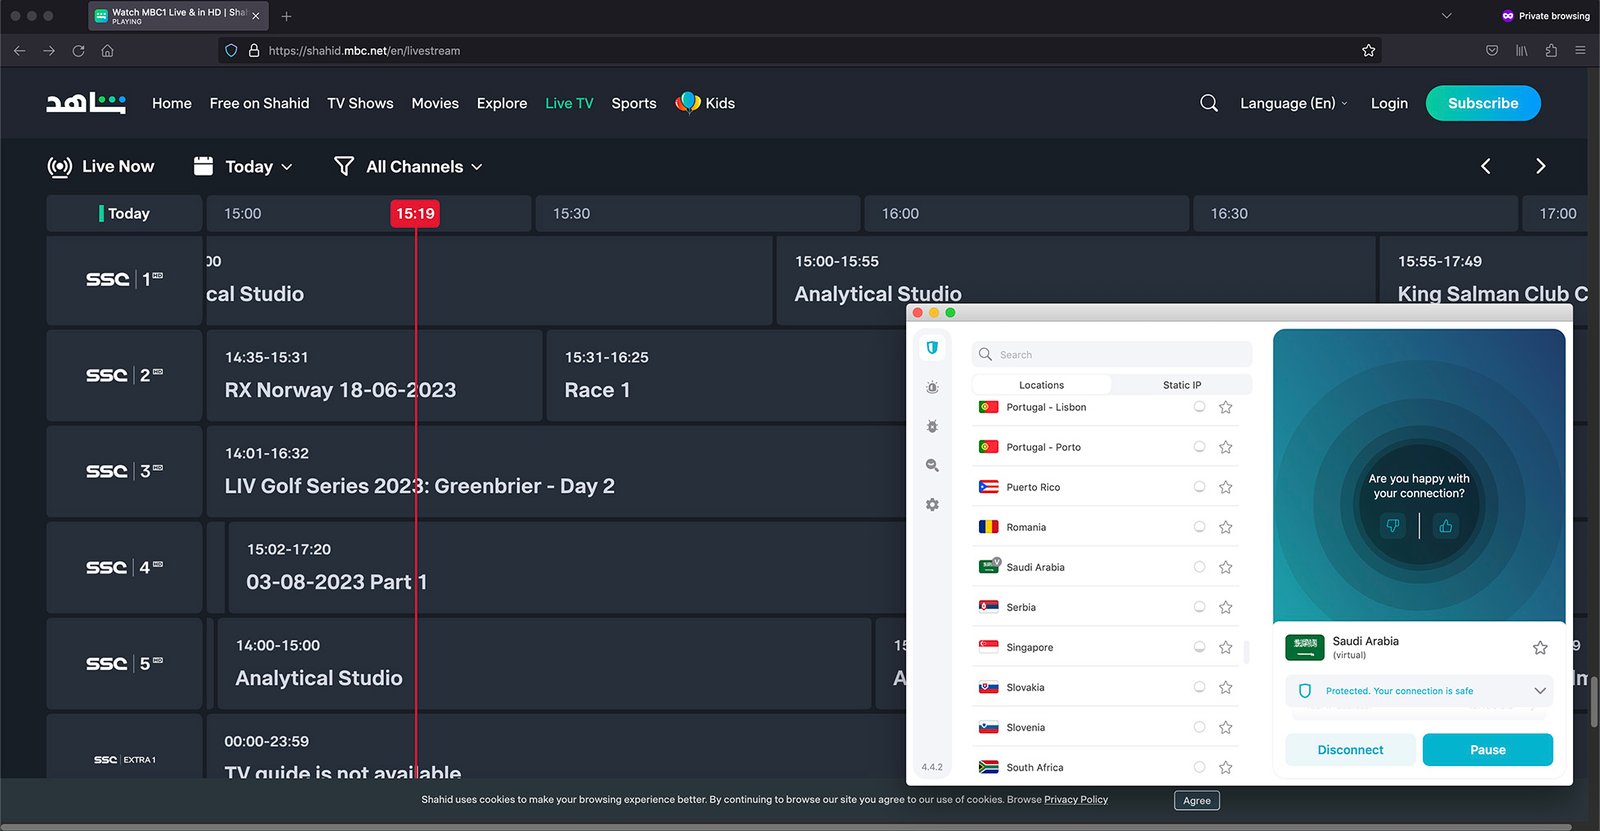Switch to the Static IP tab
Screen dimensions: 1600x831
tap(1182, 385)
